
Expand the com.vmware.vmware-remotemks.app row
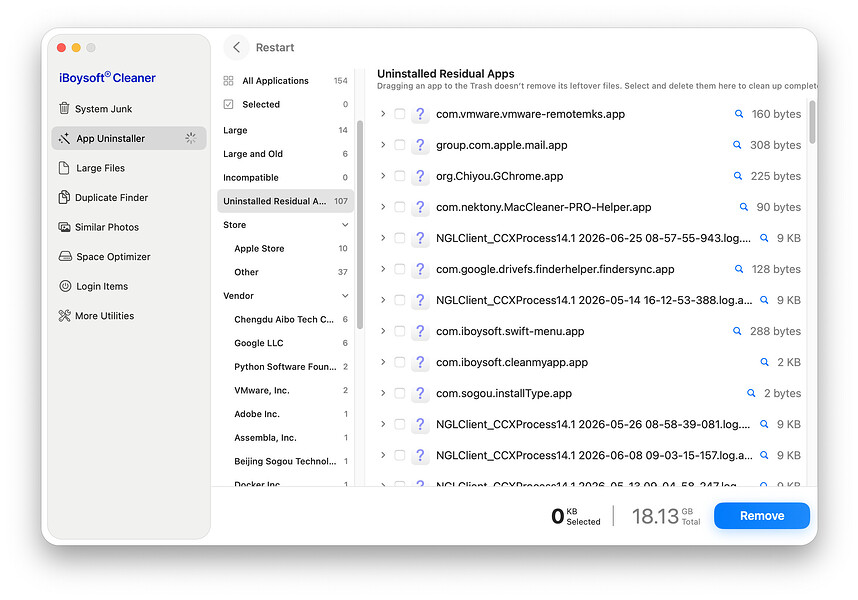pos(383,114)
